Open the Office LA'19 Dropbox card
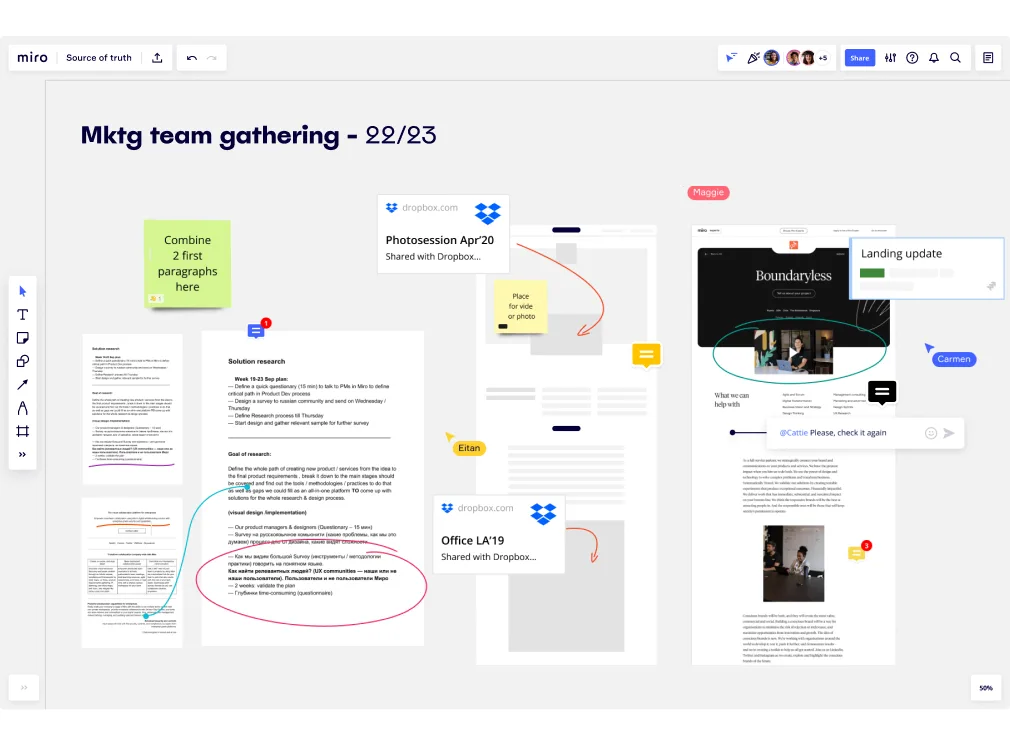Screen dimensions: 1010x746 tap(499, 534)
